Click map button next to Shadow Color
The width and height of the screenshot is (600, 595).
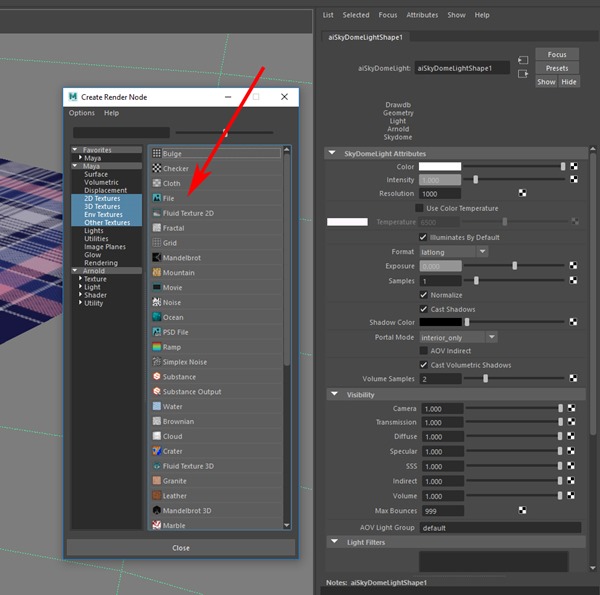click(x=573, y=322)
